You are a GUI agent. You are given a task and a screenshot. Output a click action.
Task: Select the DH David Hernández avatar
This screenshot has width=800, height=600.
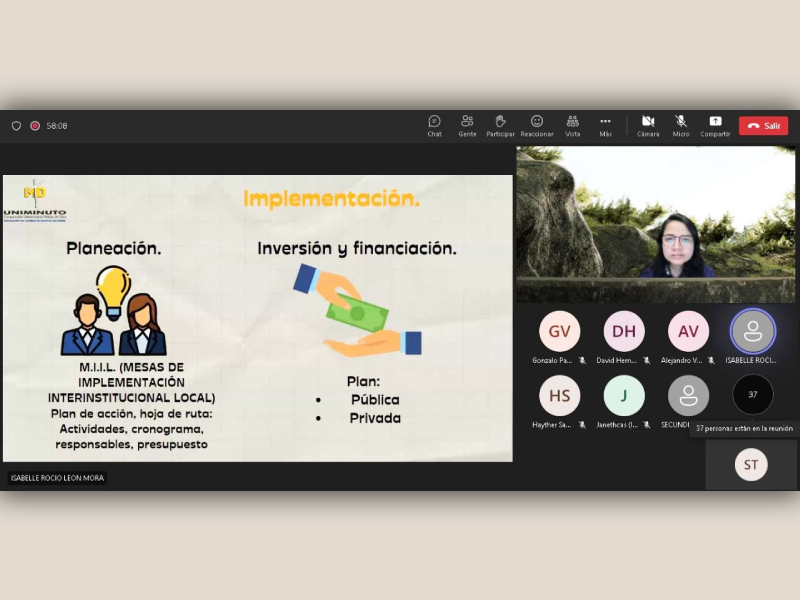tap(624, 332)
